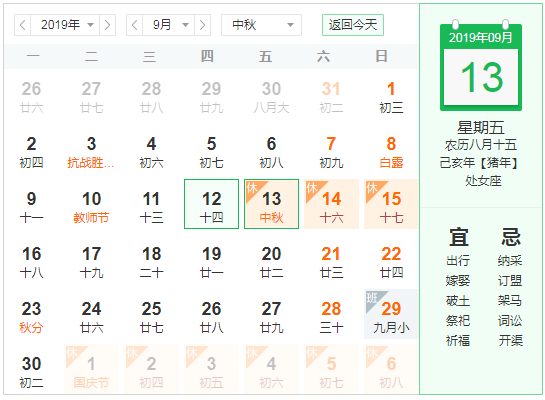Click 词讼 in the 忌 list

[510, 320]
